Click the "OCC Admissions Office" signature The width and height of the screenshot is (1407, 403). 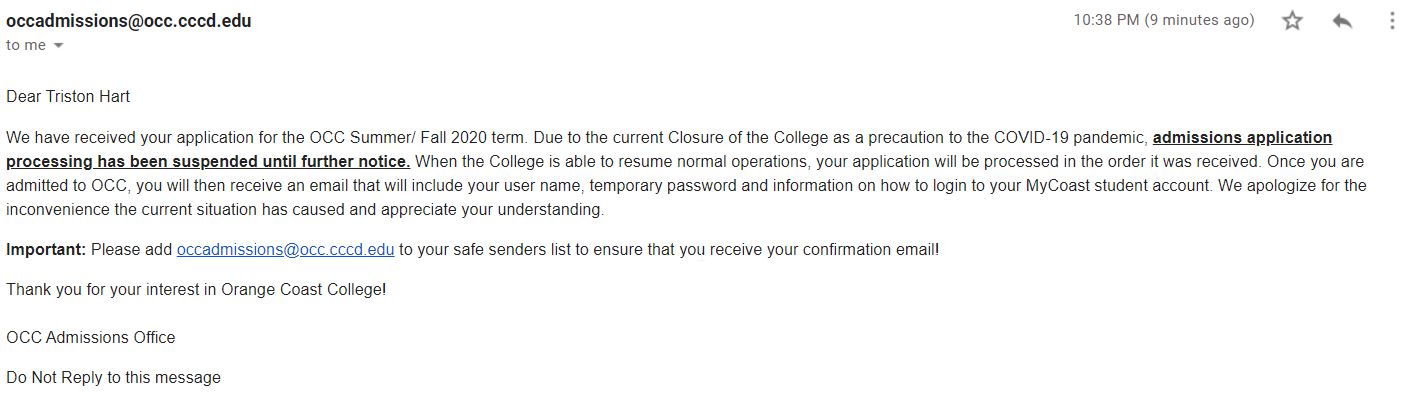[x=90, y=337]
